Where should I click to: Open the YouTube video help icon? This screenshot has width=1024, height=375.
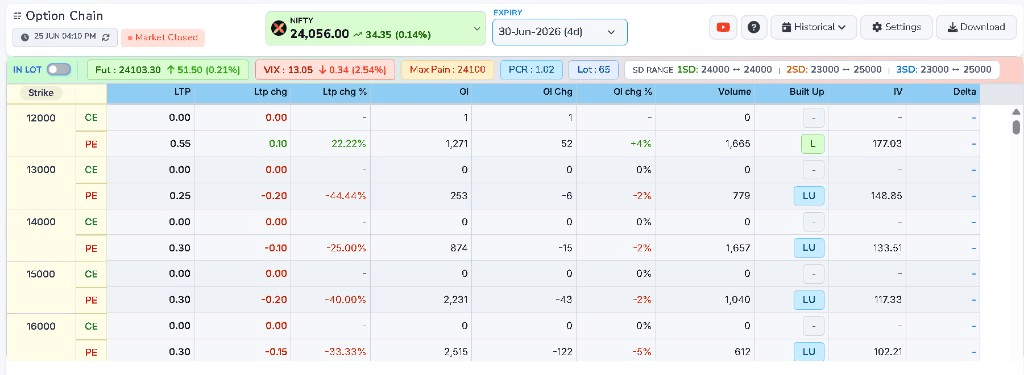723,27
